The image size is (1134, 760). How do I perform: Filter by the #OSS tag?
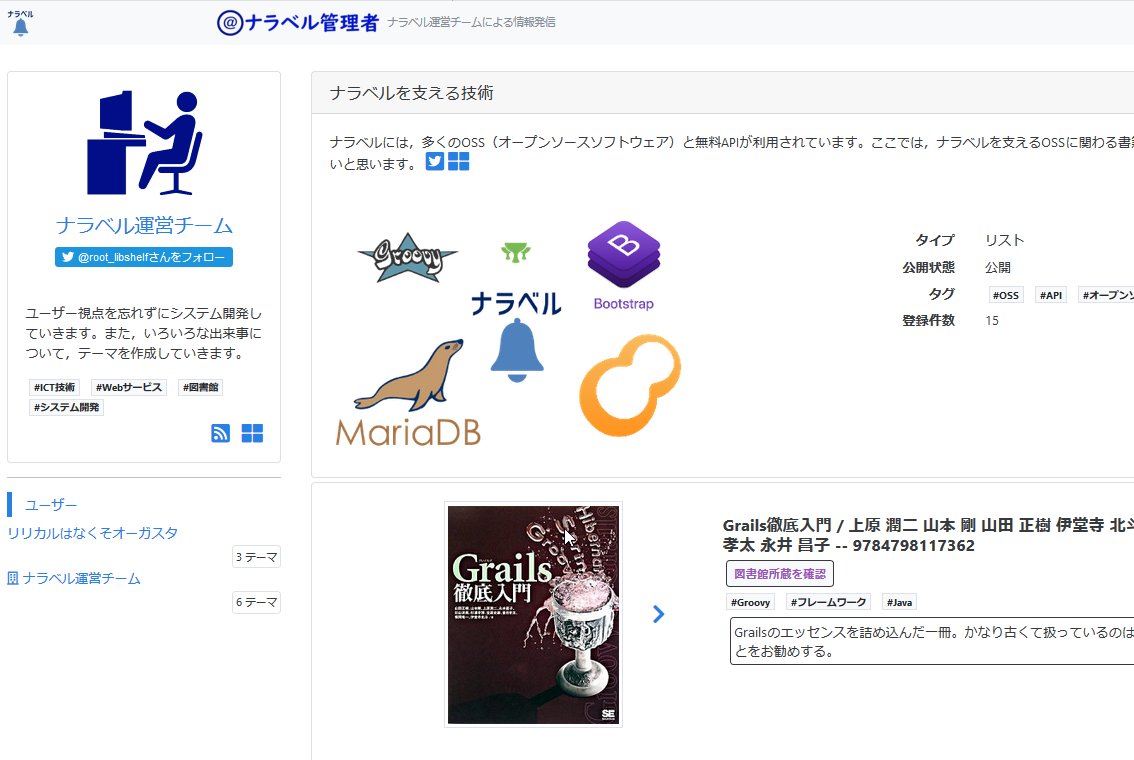click(1006, 295)
